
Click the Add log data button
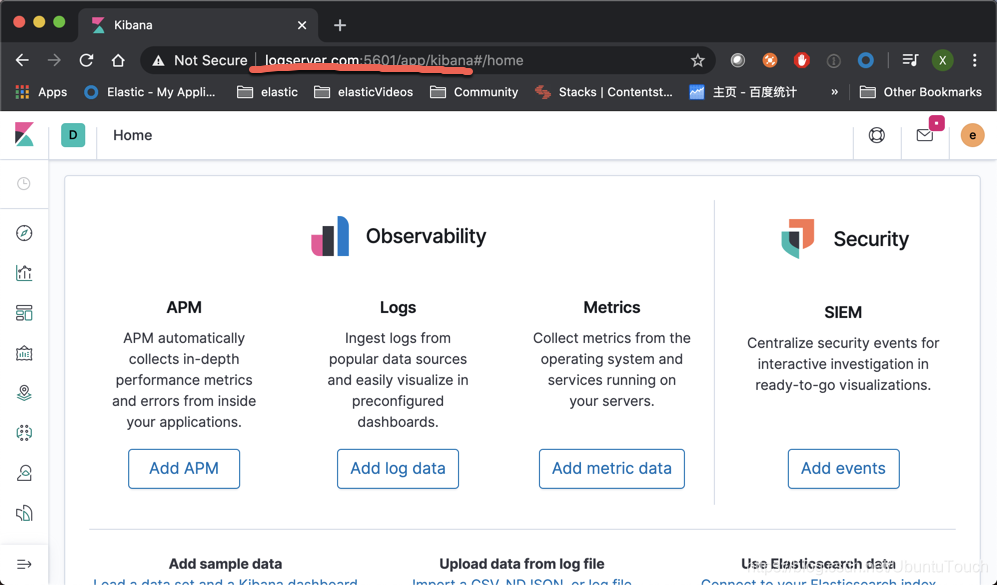click(x=398, y=469)
